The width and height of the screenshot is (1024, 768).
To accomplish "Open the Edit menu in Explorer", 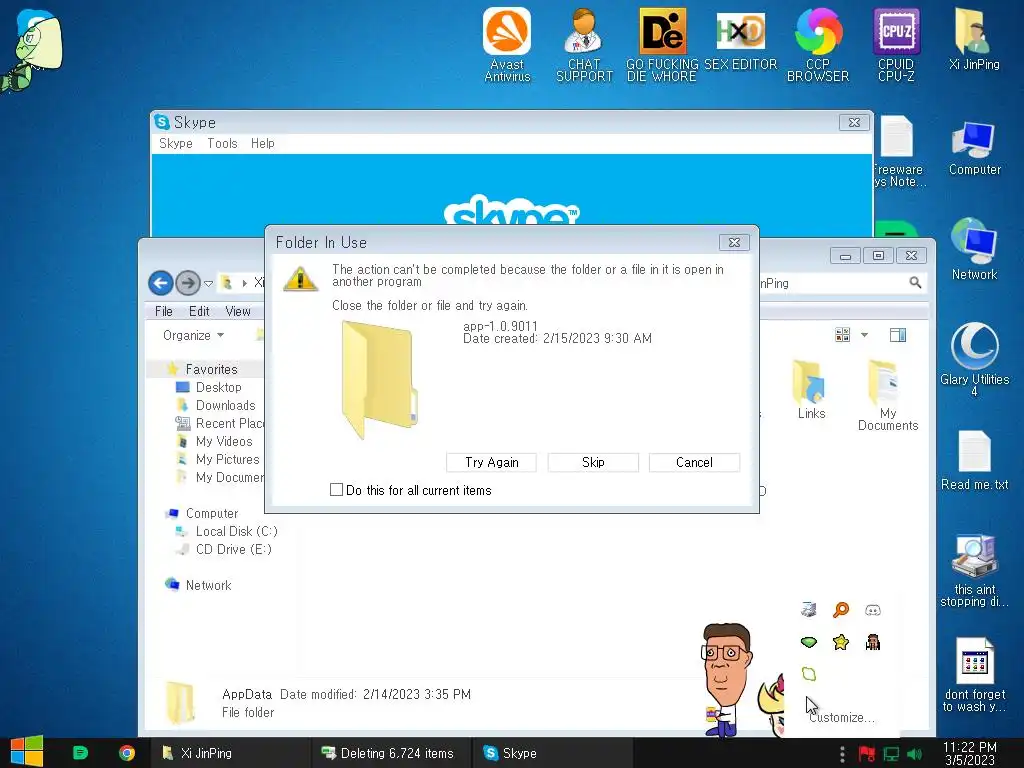I will tap(199, 311).
